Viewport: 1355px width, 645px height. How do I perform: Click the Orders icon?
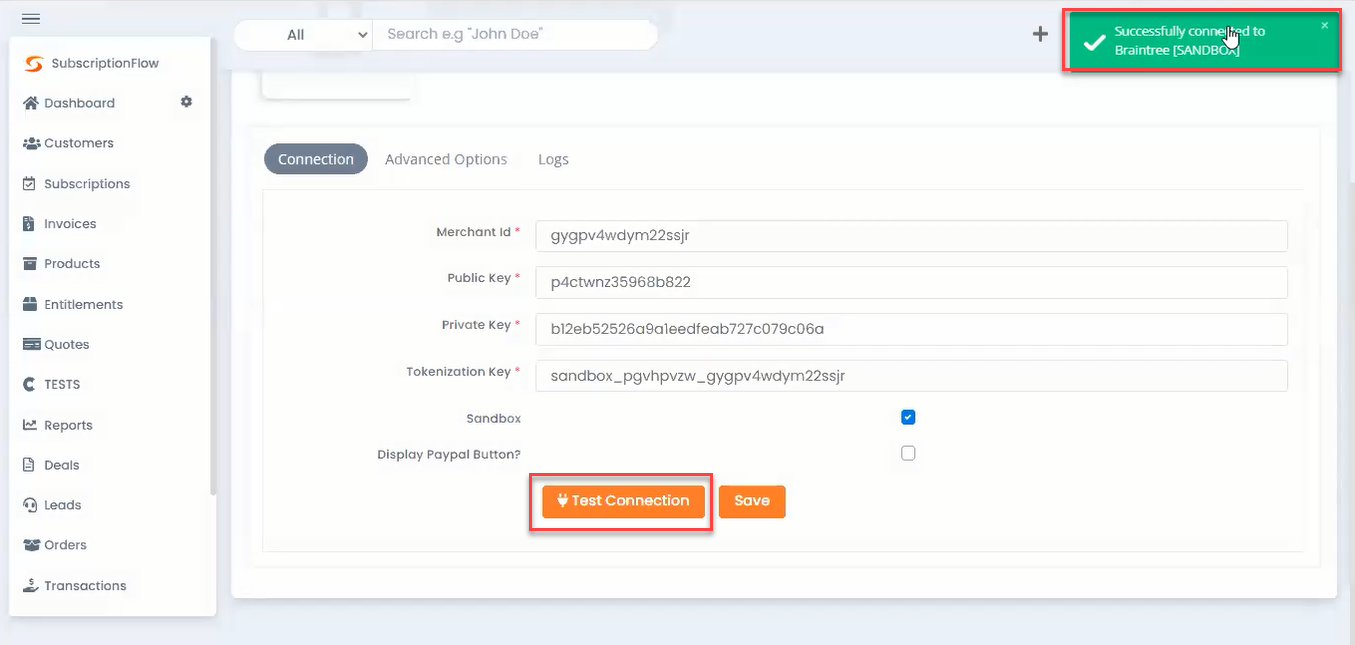tap(31, 545)
